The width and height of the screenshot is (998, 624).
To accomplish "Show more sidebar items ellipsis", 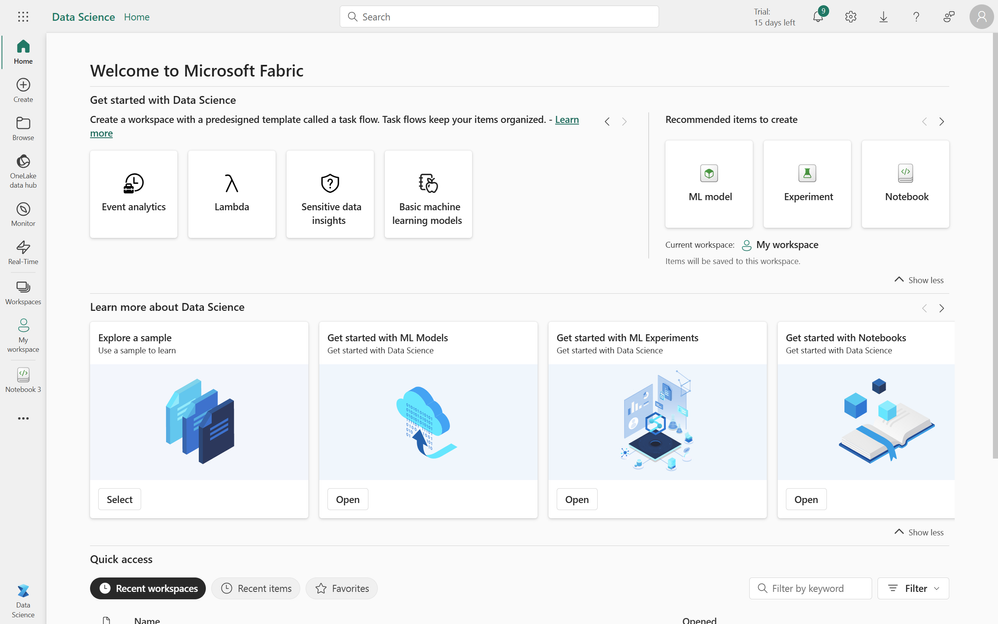I will 23,418.
